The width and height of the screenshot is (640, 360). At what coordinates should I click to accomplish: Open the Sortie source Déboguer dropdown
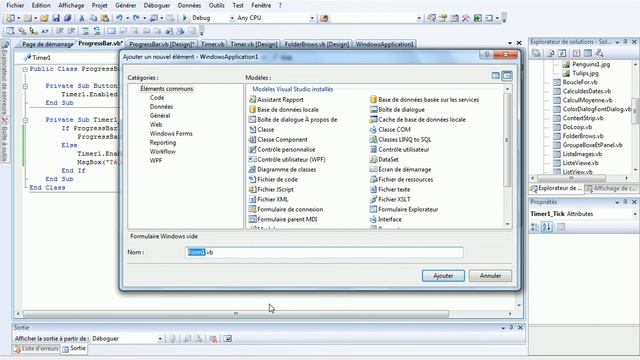point(160,339)
